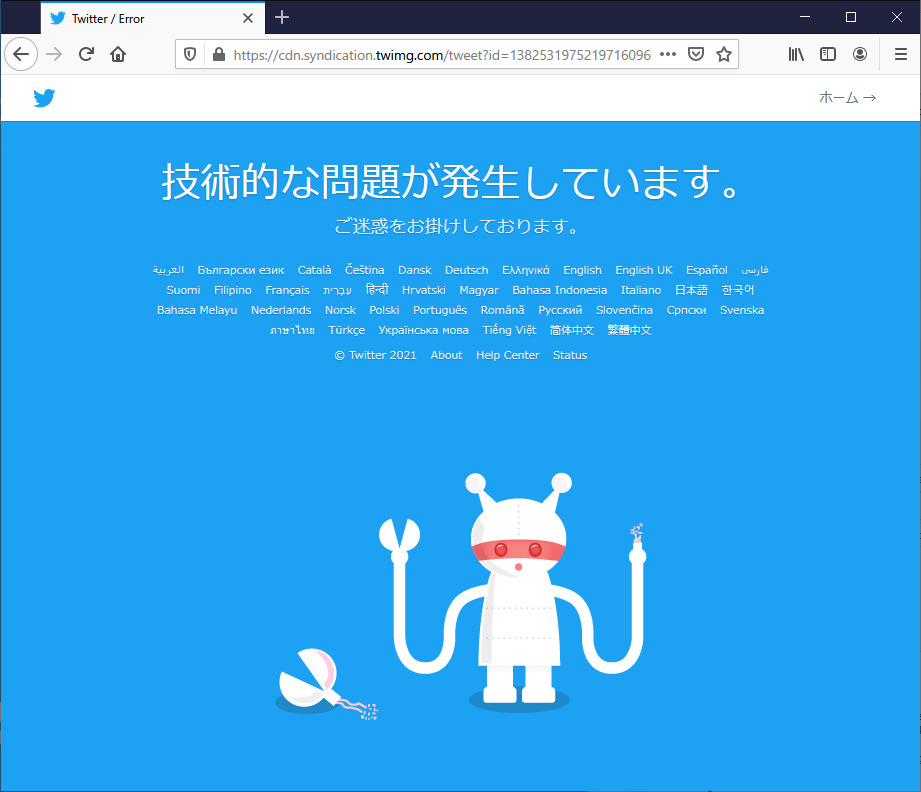The height and width of the screenshot is (792, 921).
Task: Click the Türkçe language link
Action: tap(347, 330)
